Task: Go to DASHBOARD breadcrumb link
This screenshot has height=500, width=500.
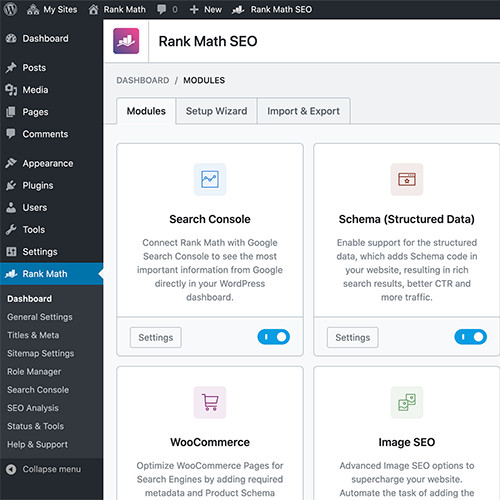Action: pos(143,80)
